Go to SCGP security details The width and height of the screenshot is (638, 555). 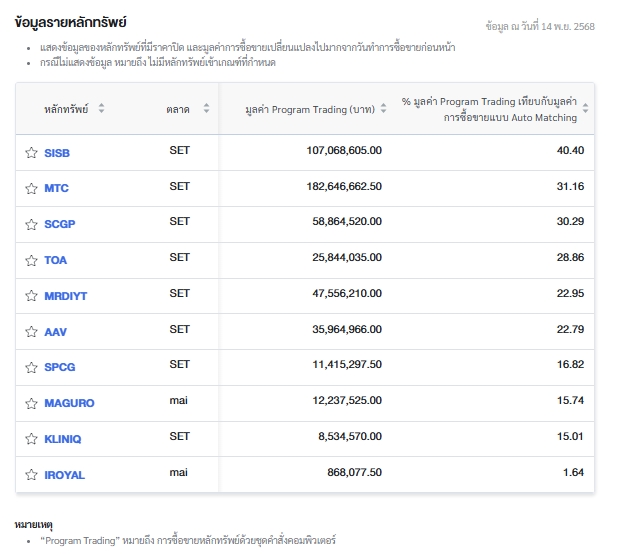pyautogui.click(x=59, y=224)
